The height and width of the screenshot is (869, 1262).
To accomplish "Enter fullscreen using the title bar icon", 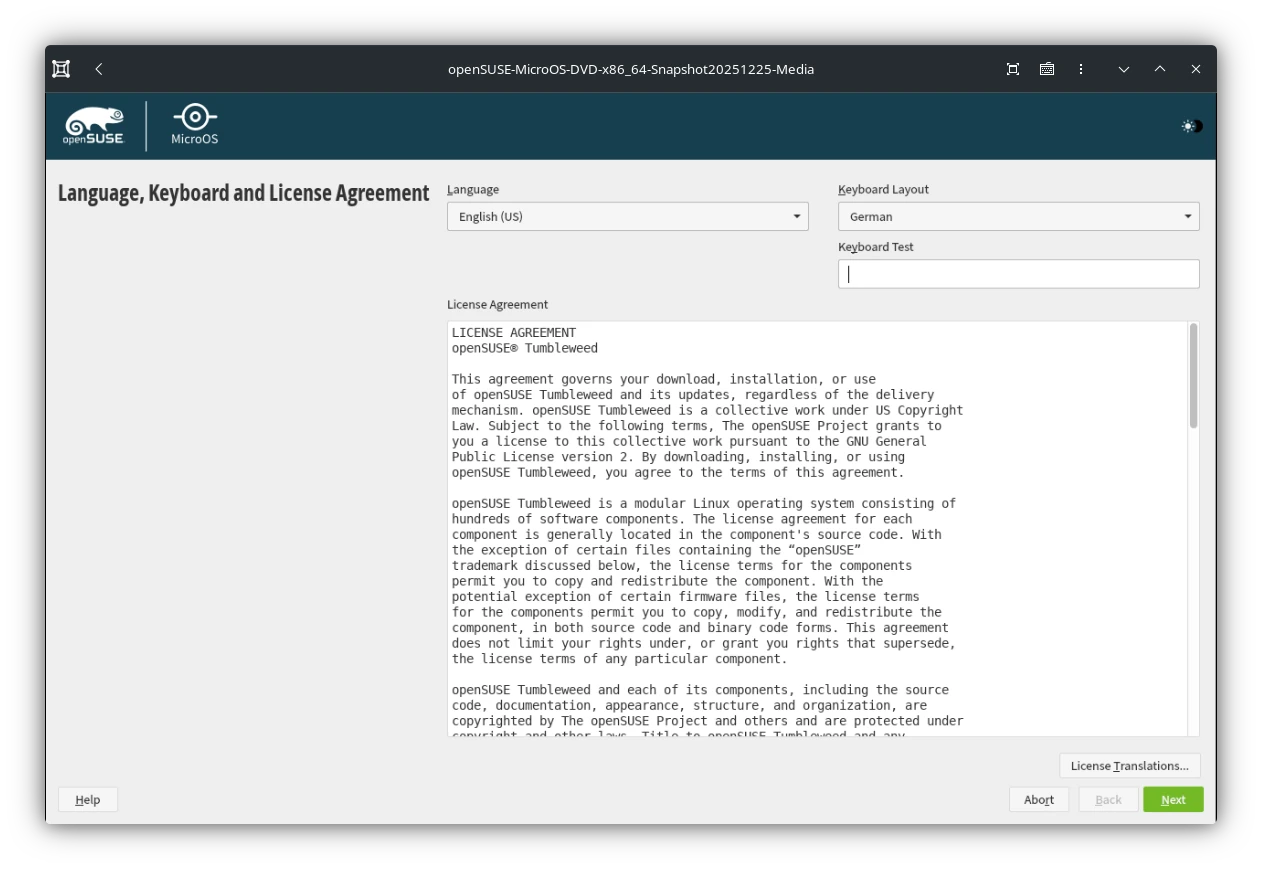I will pyautogui.click(x=1012, y=69).
